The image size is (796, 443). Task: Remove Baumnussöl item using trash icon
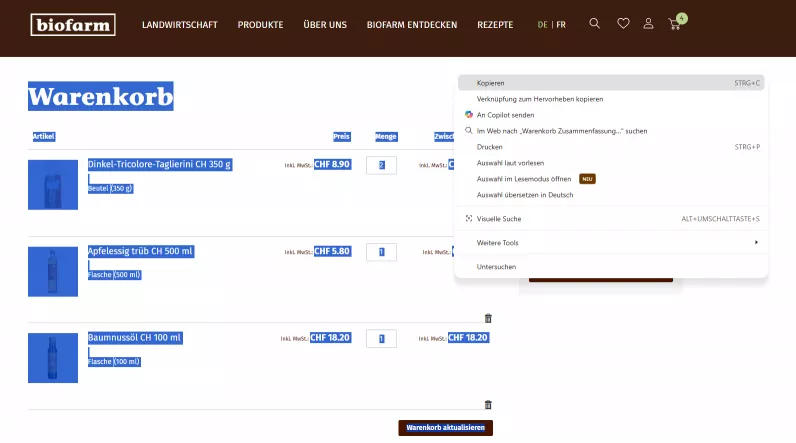[488, 404]
